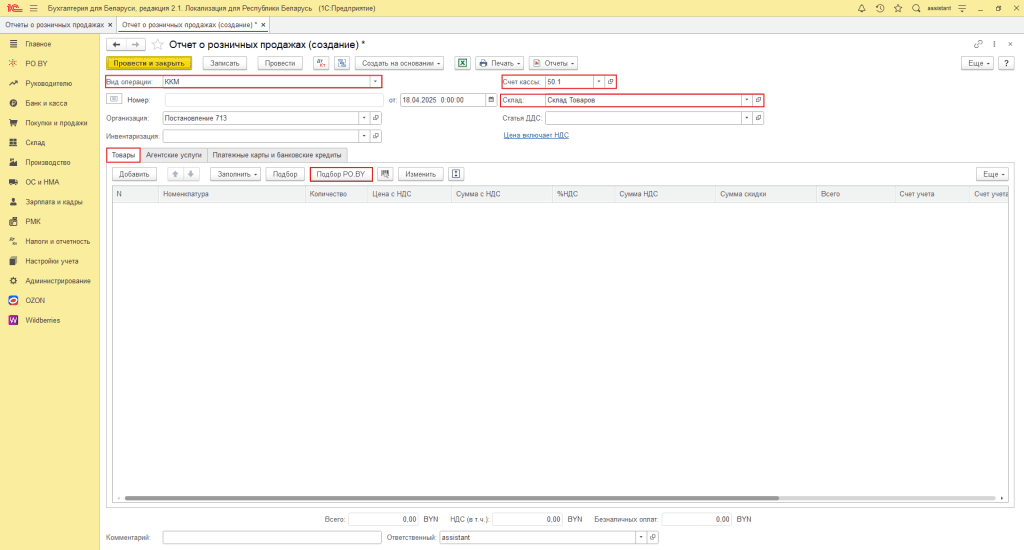
Task: Click into the Номер input field
Action: [x=274, y=100]
